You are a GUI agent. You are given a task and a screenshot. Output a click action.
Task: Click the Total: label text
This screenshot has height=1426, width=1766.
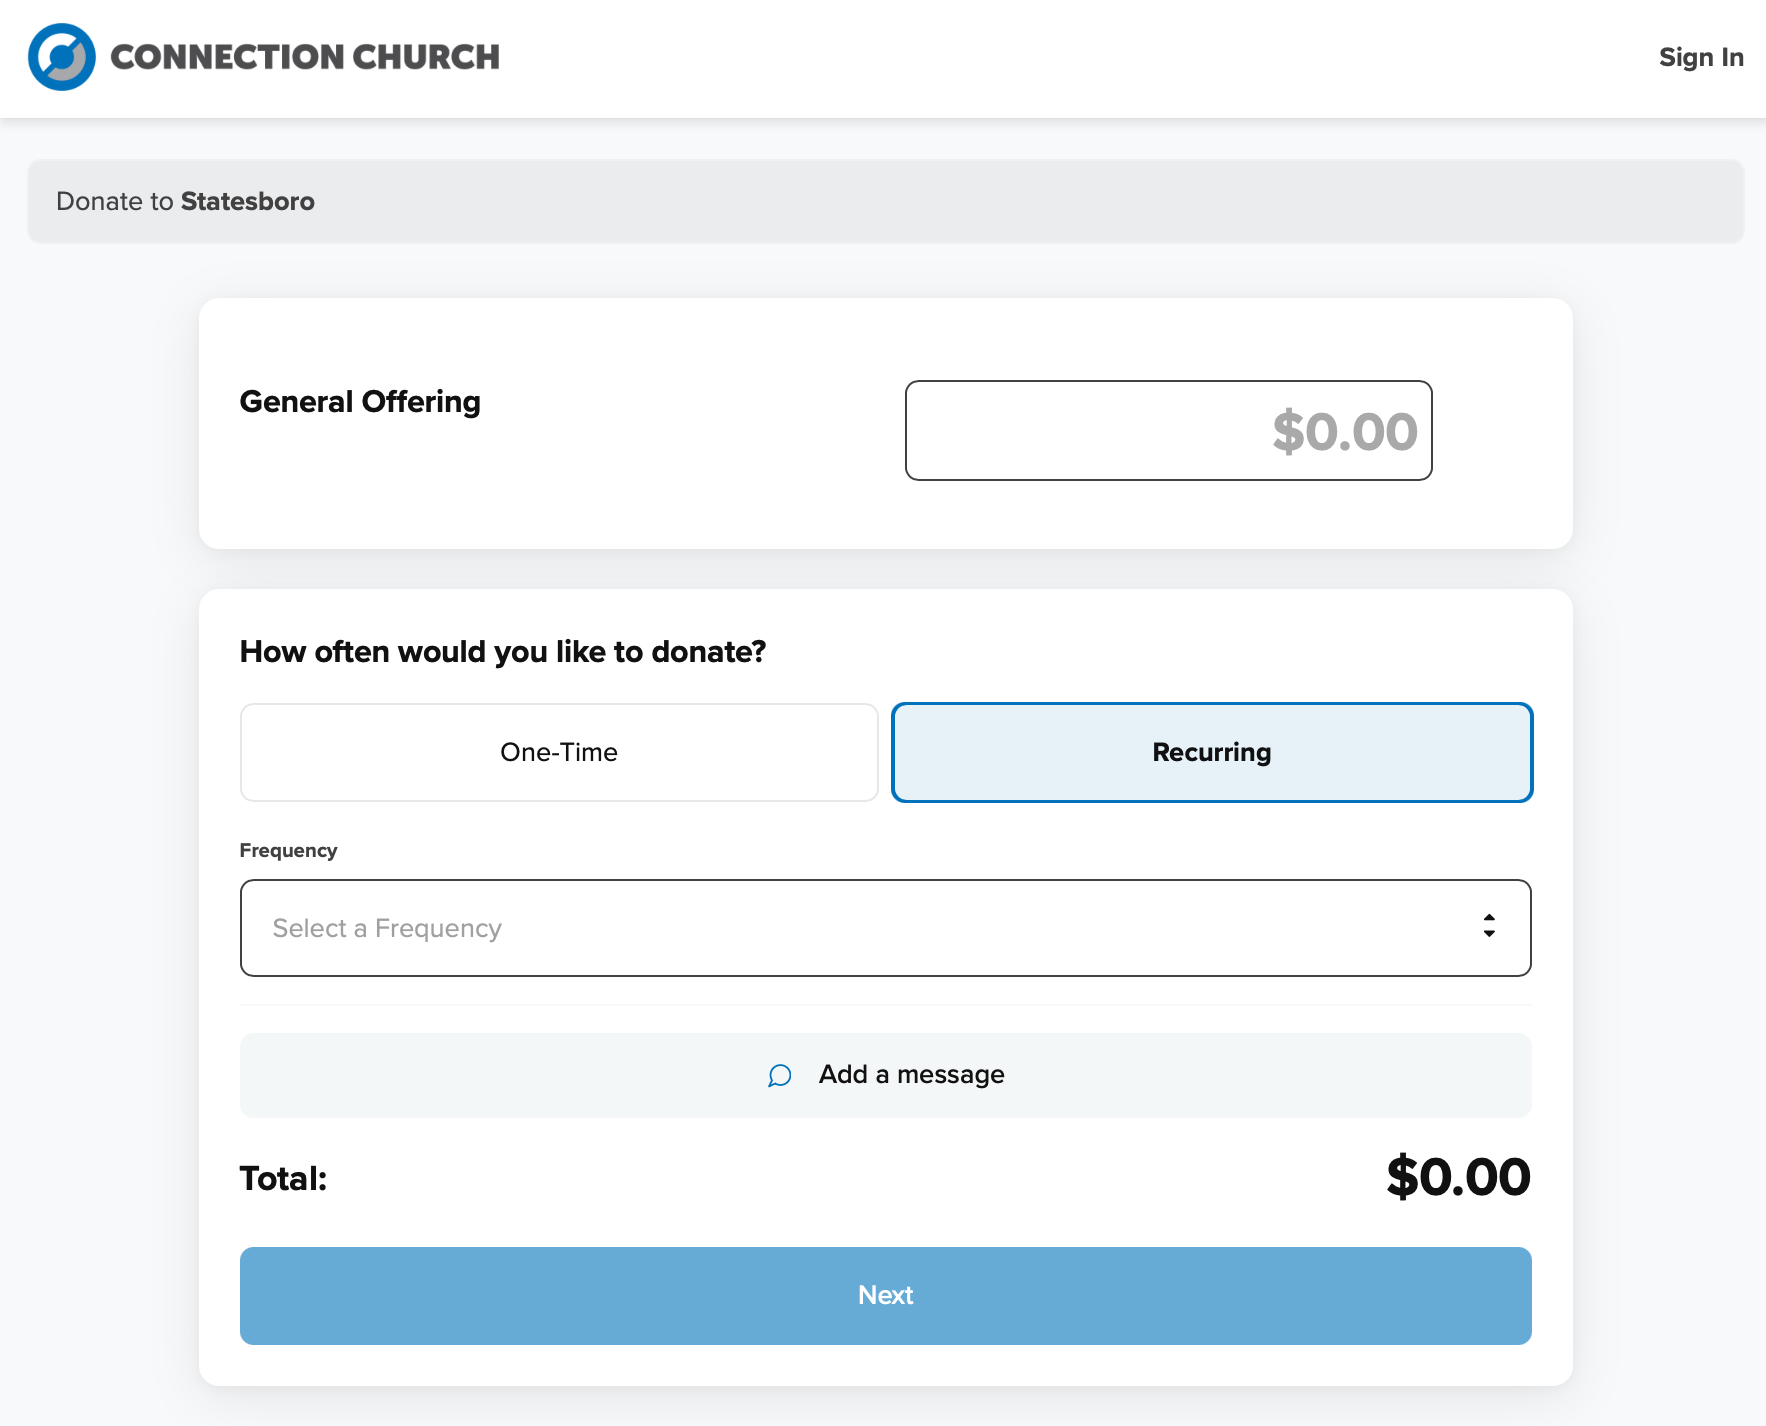pos(283,1178)
